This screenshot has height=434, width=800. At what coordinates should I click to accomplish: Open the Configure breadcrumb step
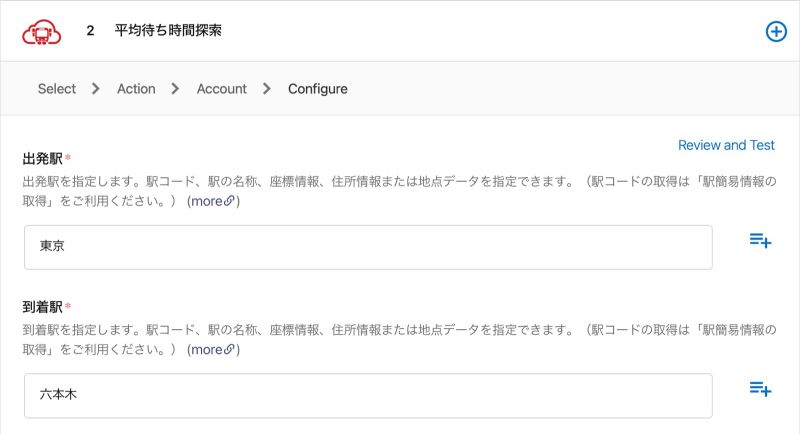[x=318, y=89]
